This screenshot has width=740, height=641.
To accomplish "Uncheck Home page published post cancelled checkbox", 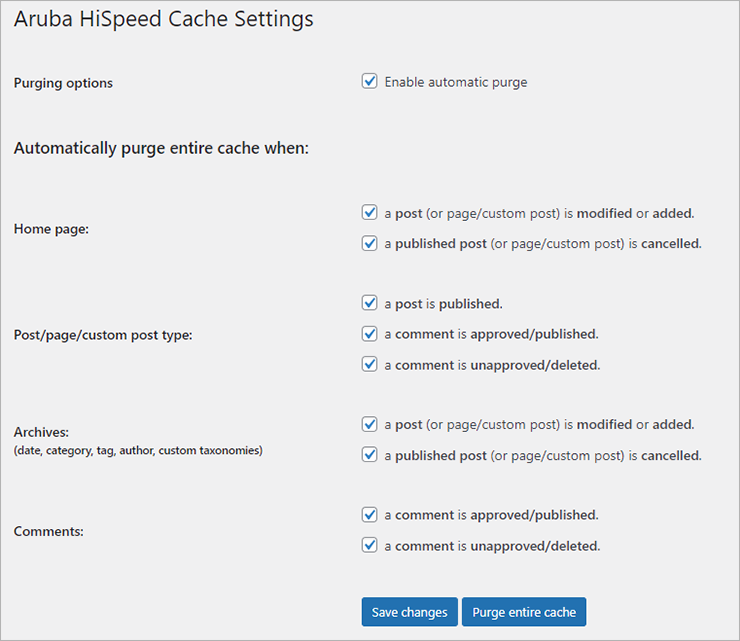I will click(370, 244).
